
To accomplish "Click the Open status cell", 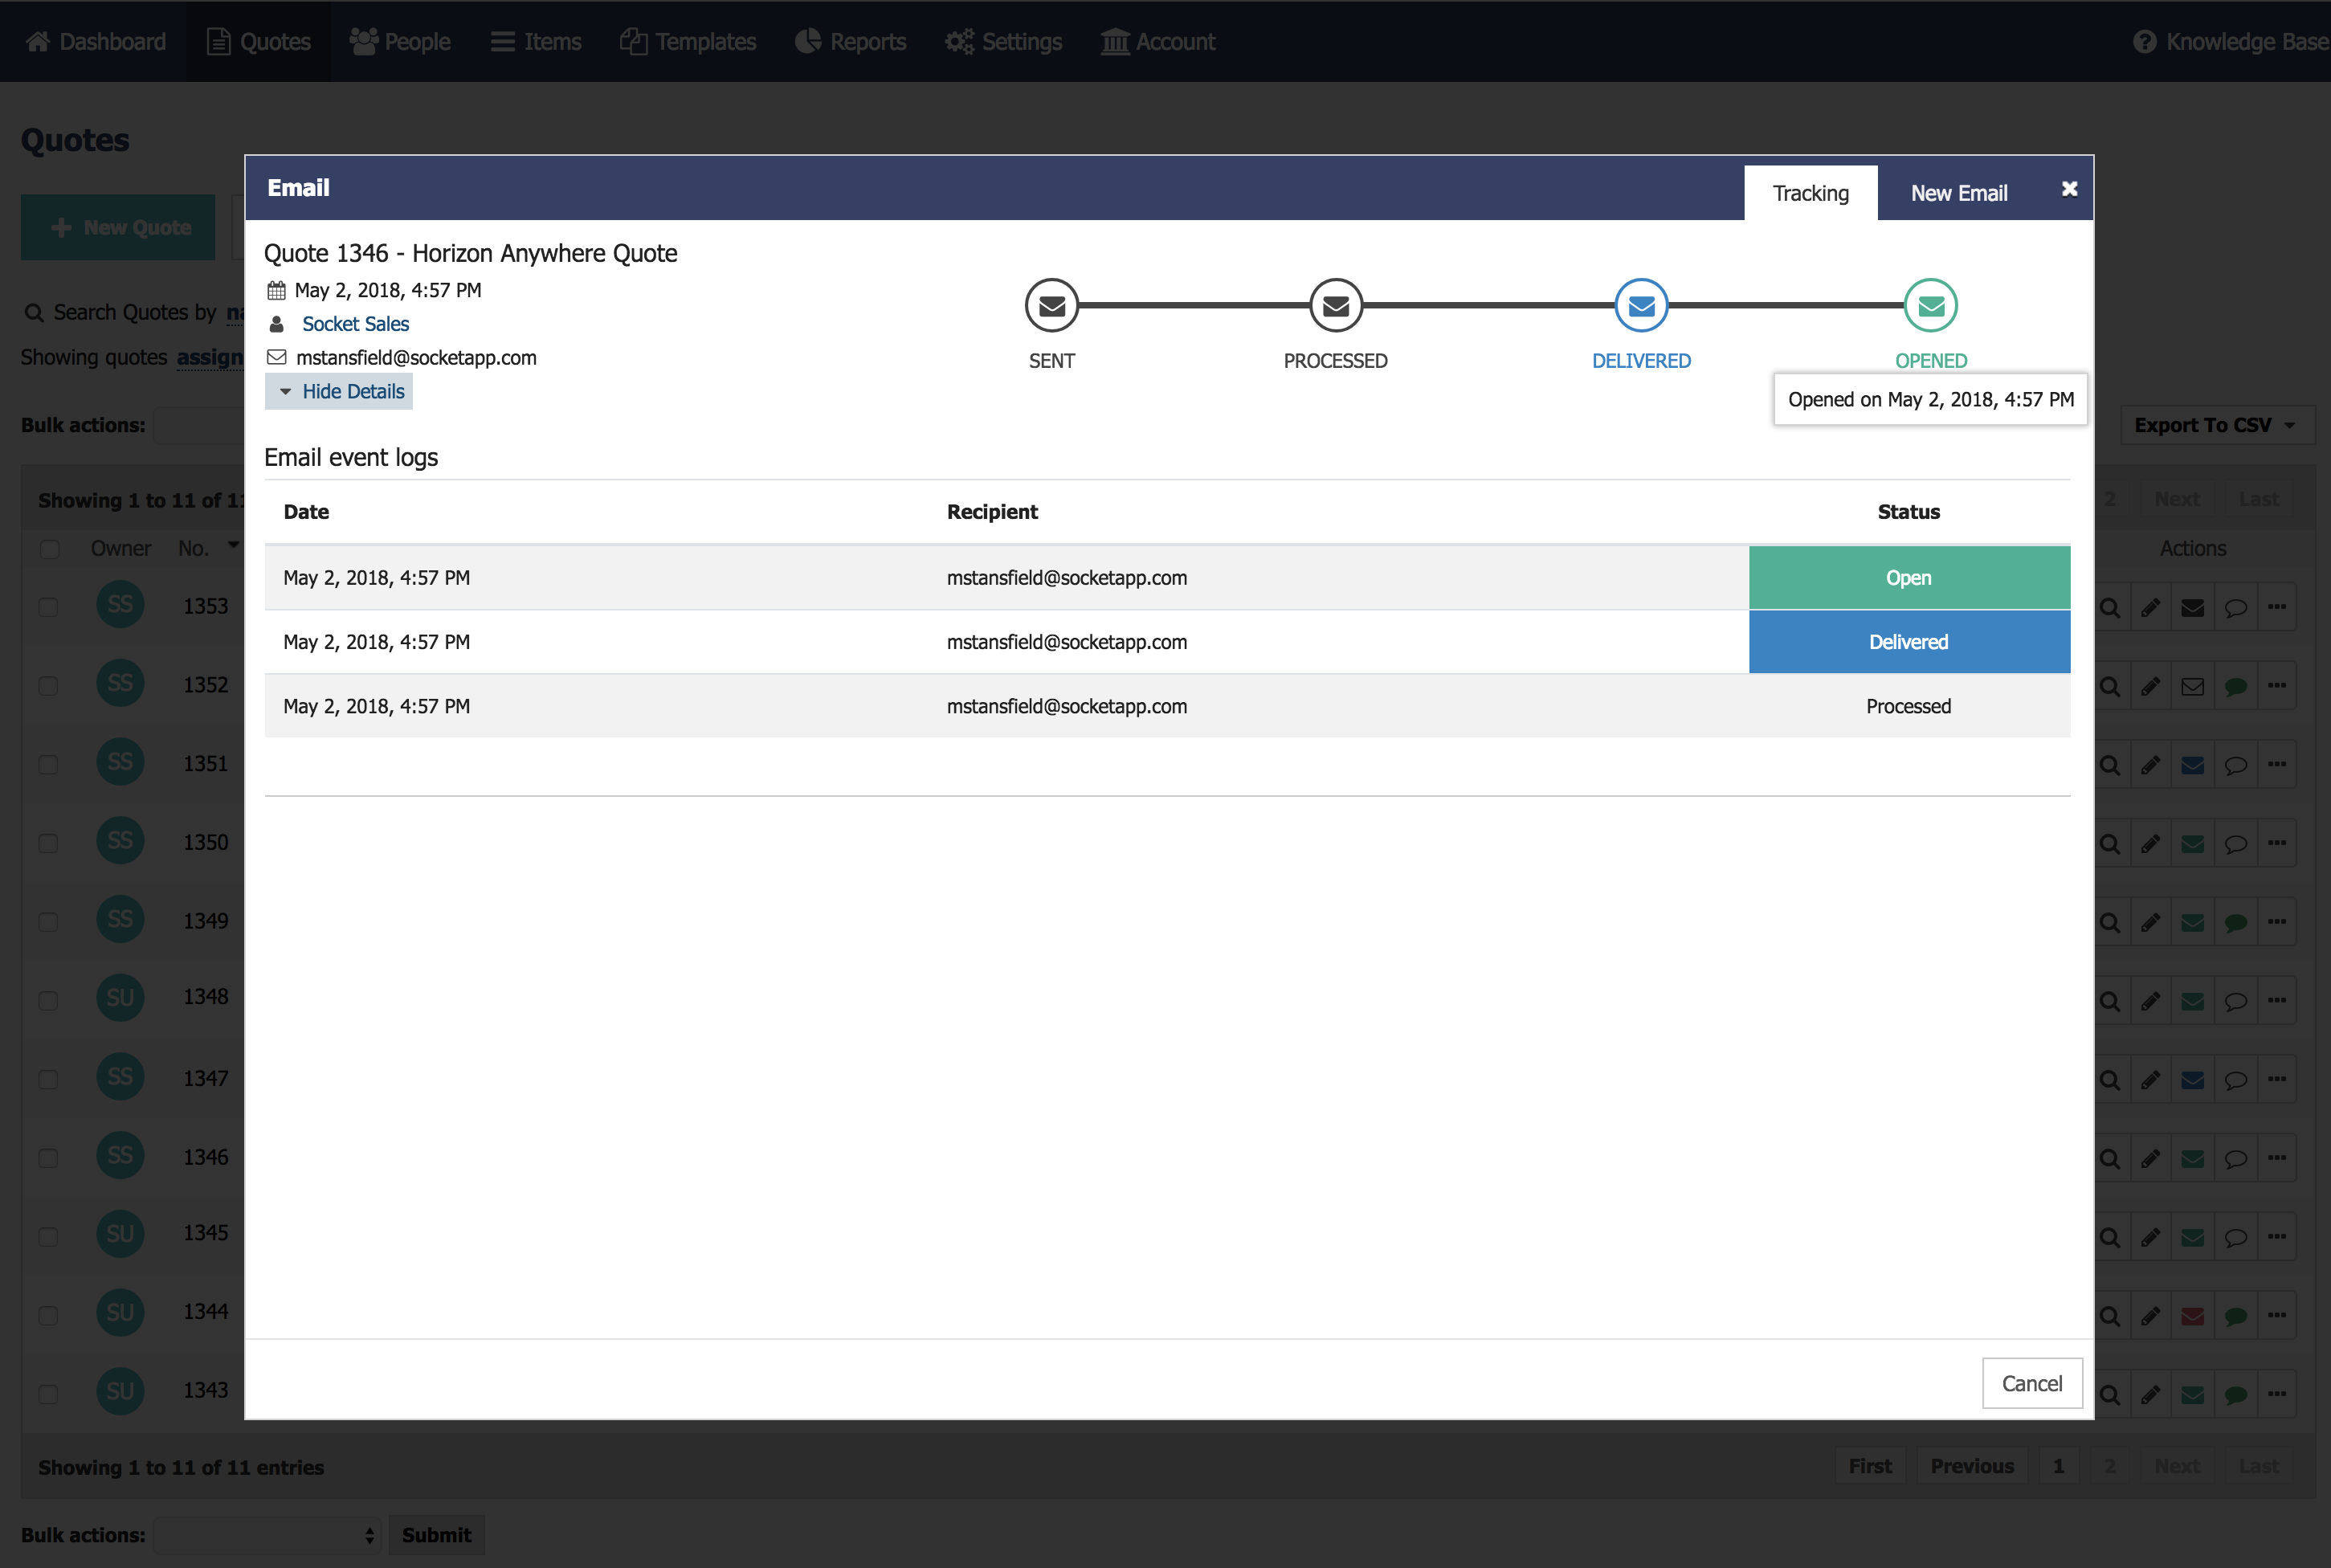I will [x=1909, y=577].
